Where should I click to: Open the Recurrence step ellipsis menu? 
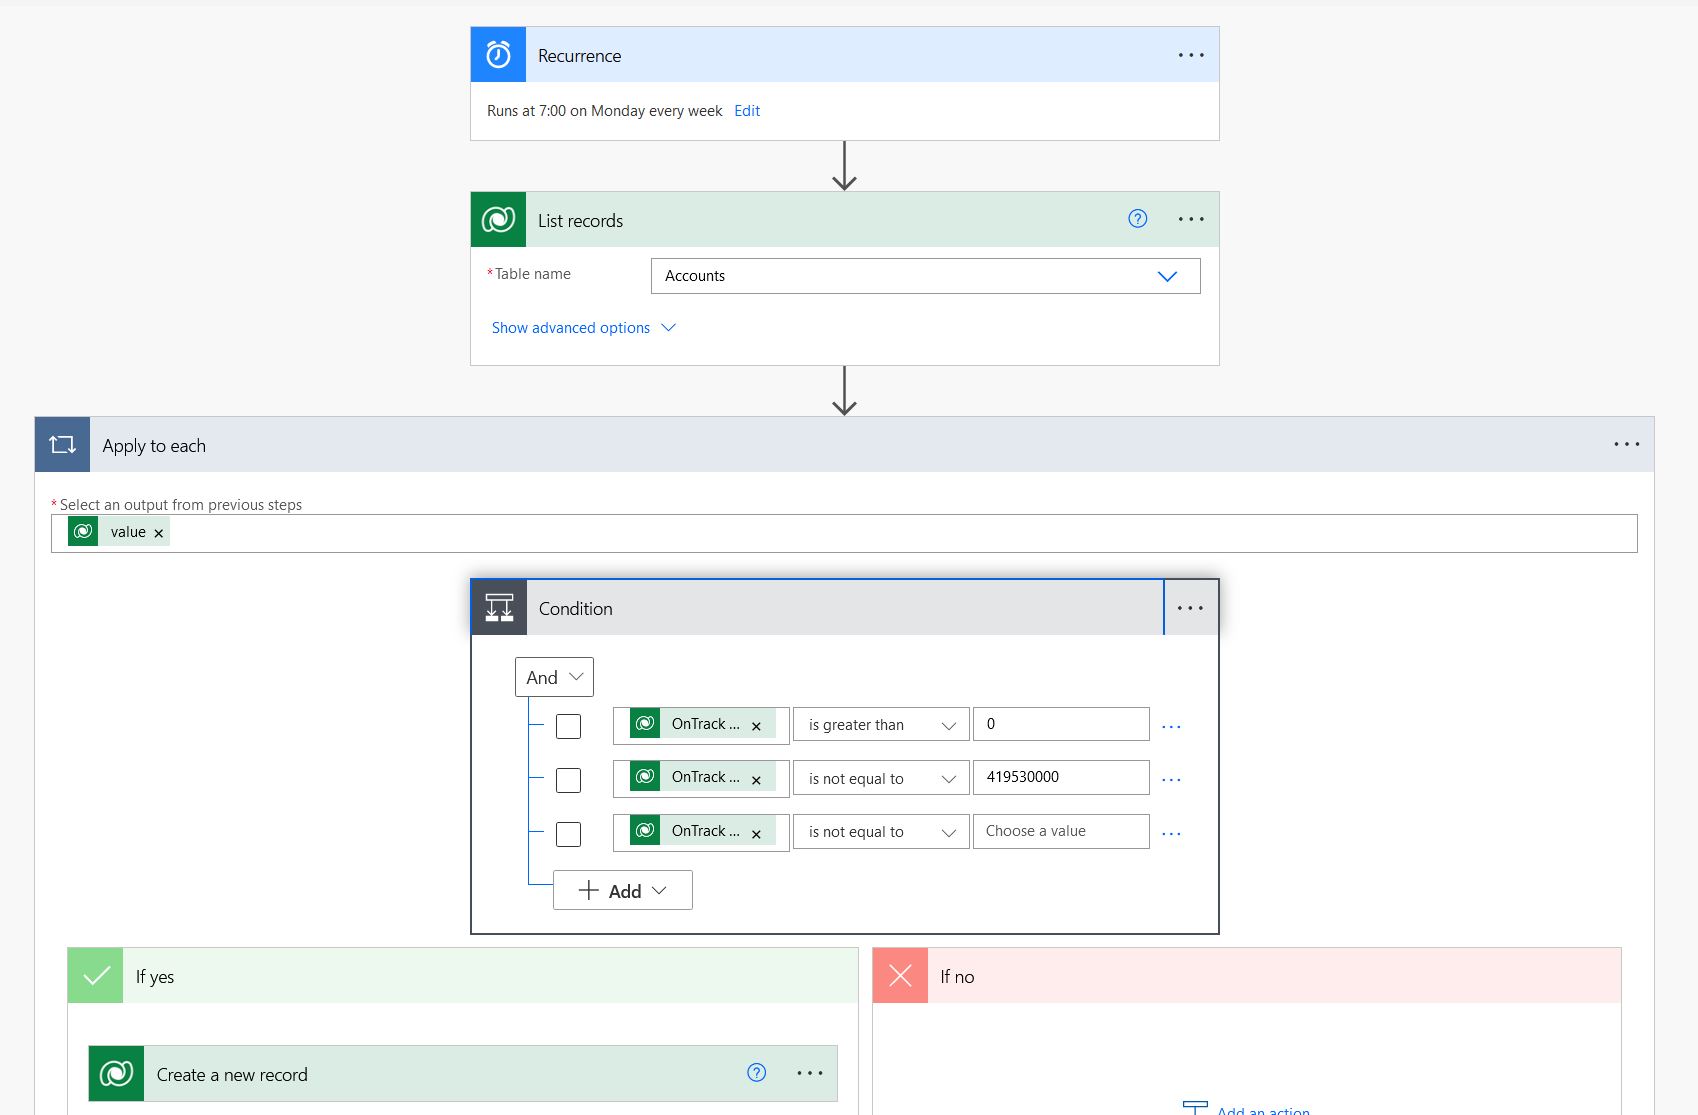click(x=1191, y=55)
